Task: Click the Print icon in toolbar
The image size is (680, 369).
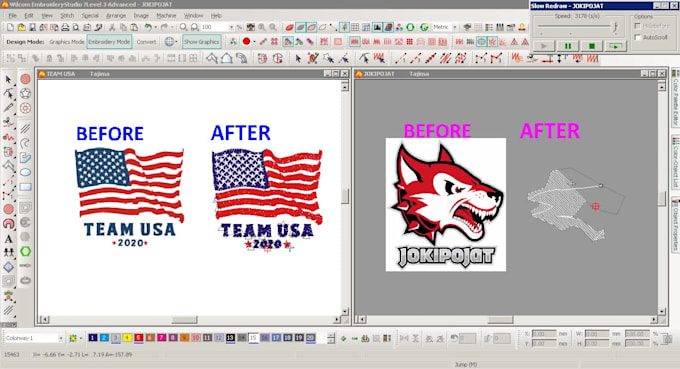Action: coord(65,27)
